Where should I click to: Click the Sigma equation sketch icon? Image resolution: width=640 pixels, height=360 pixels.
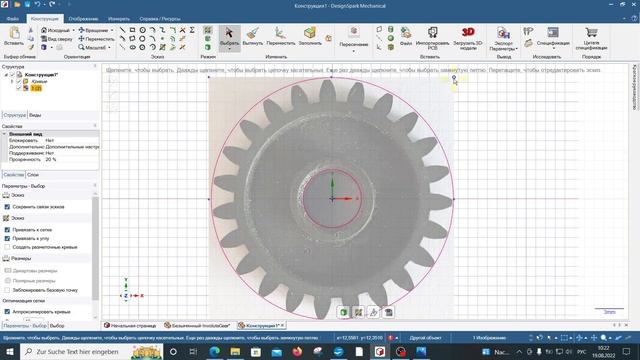[192, 30]
